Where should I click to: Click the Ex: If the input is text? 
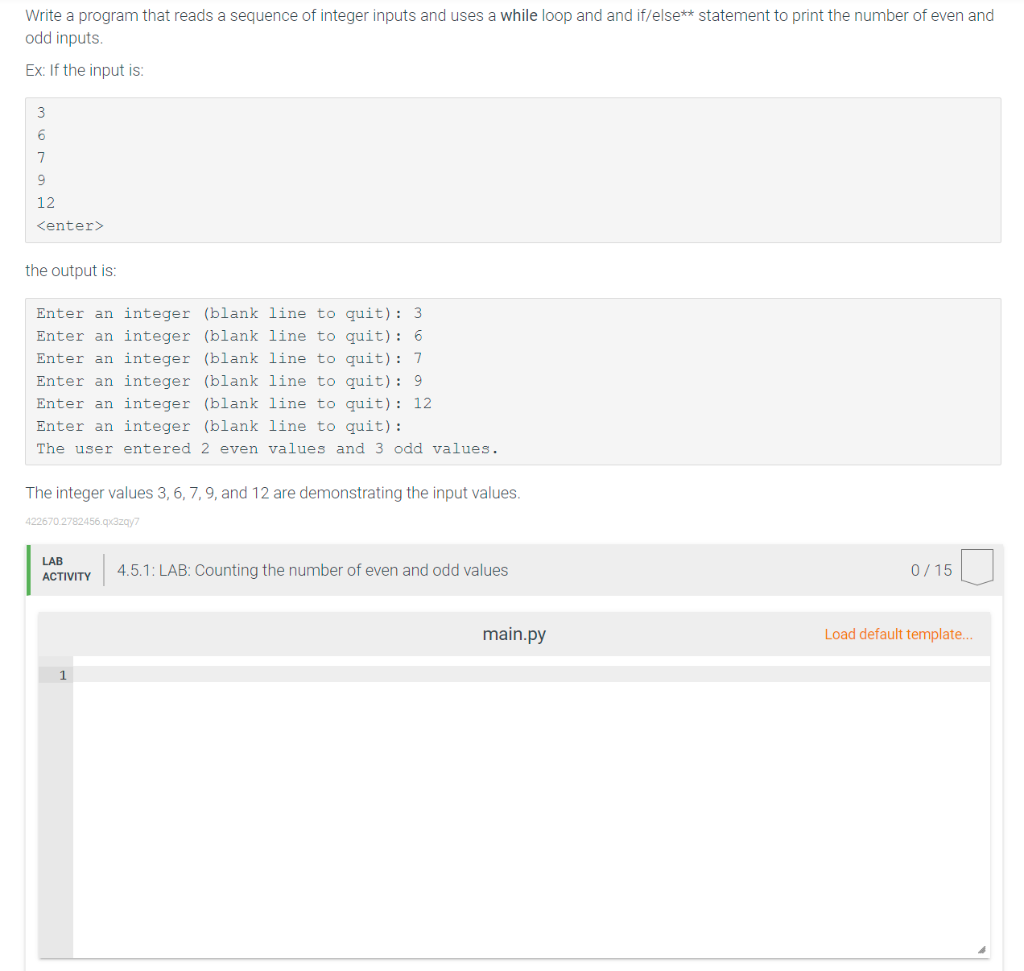(x=84, y=70)
